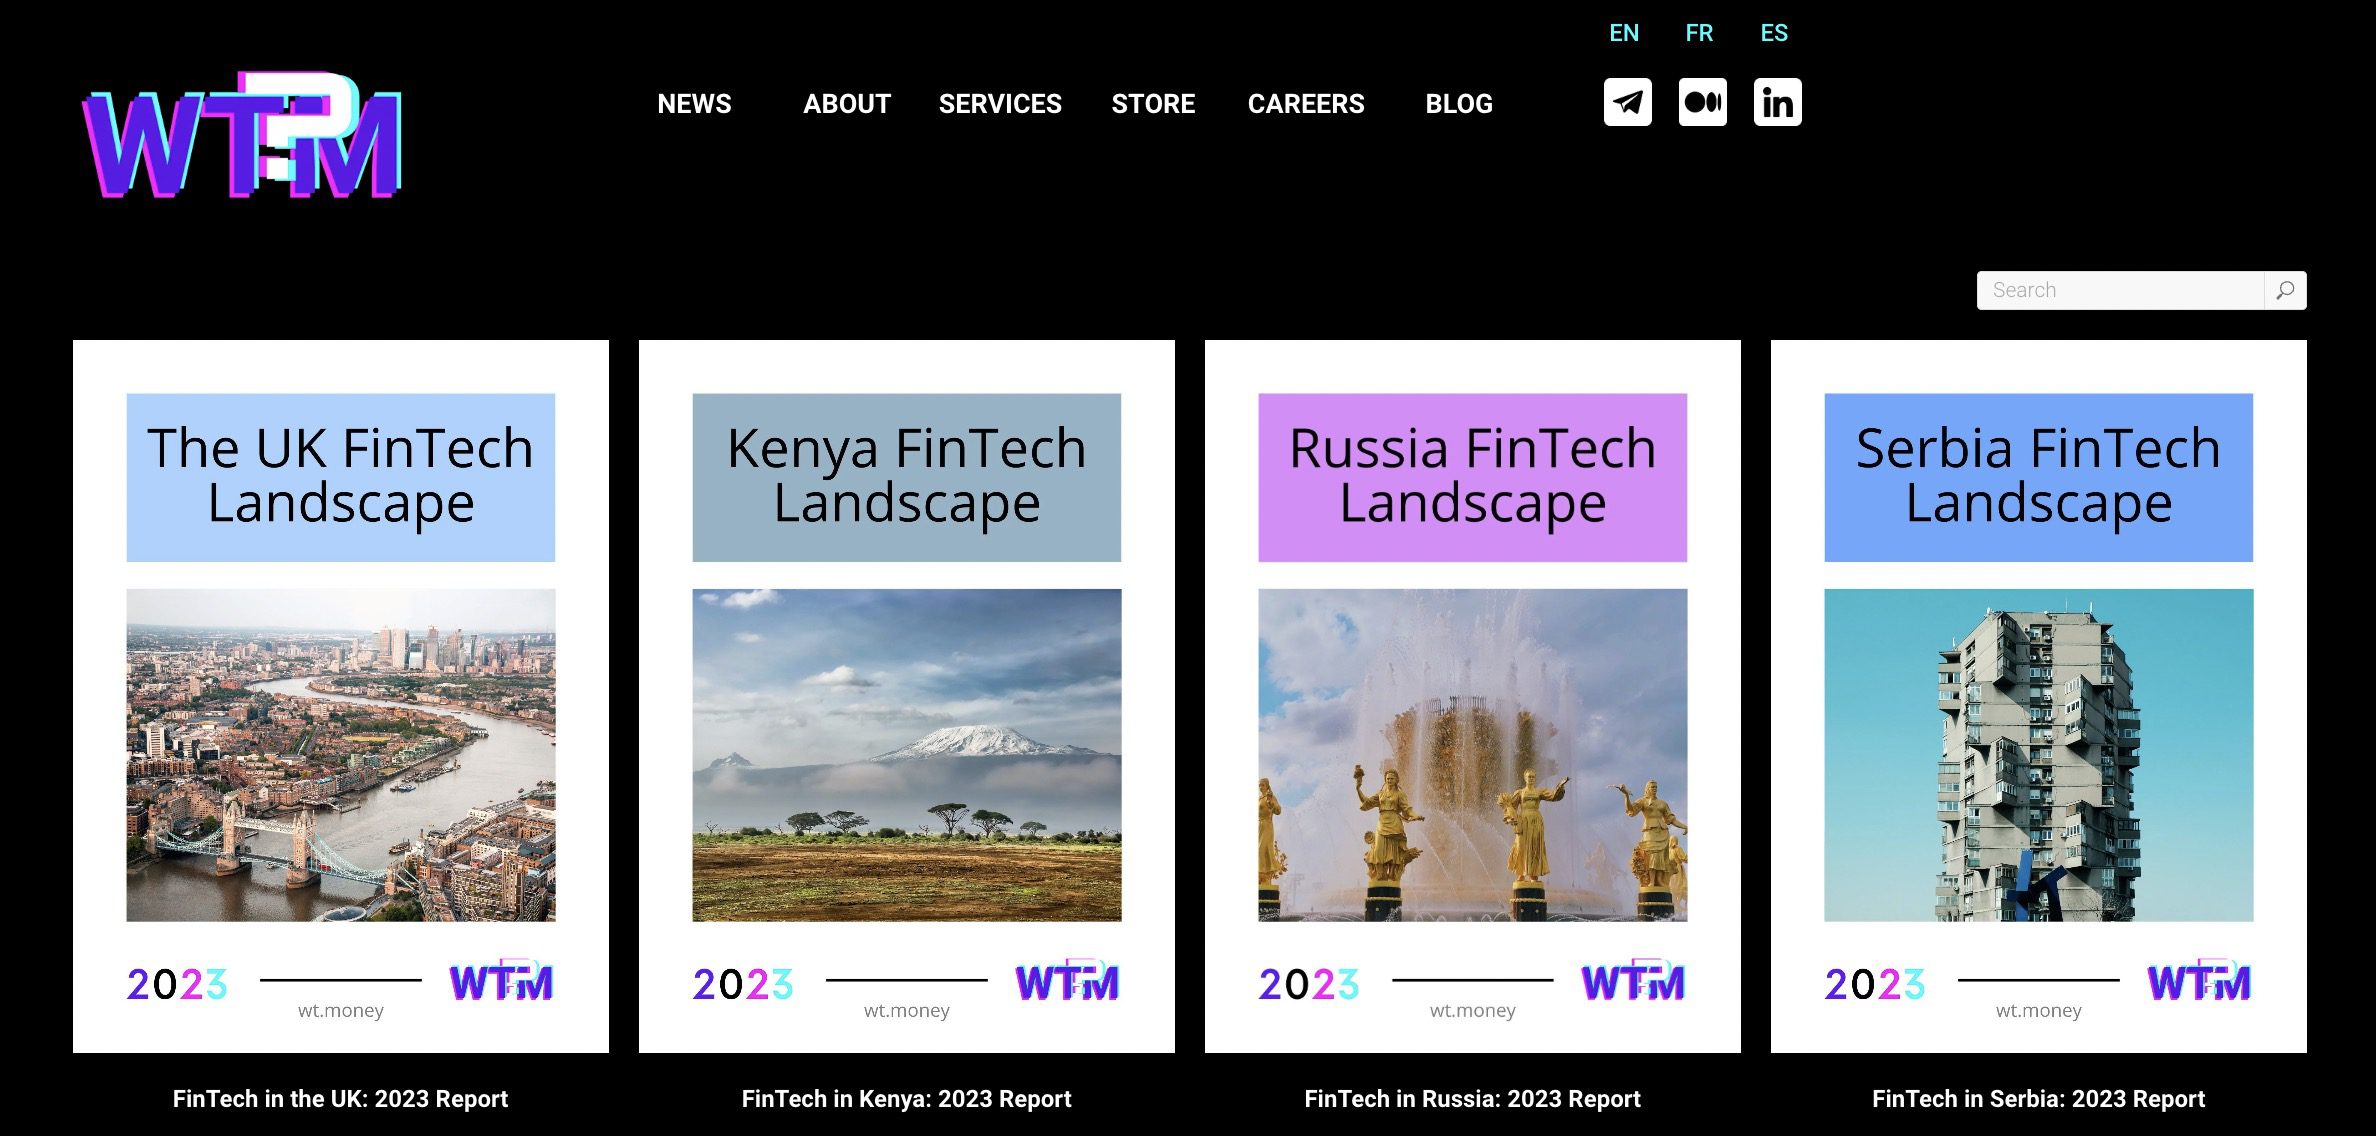Switch site language to ES
The image size is (2376, 1136).
coord(1774,33)
